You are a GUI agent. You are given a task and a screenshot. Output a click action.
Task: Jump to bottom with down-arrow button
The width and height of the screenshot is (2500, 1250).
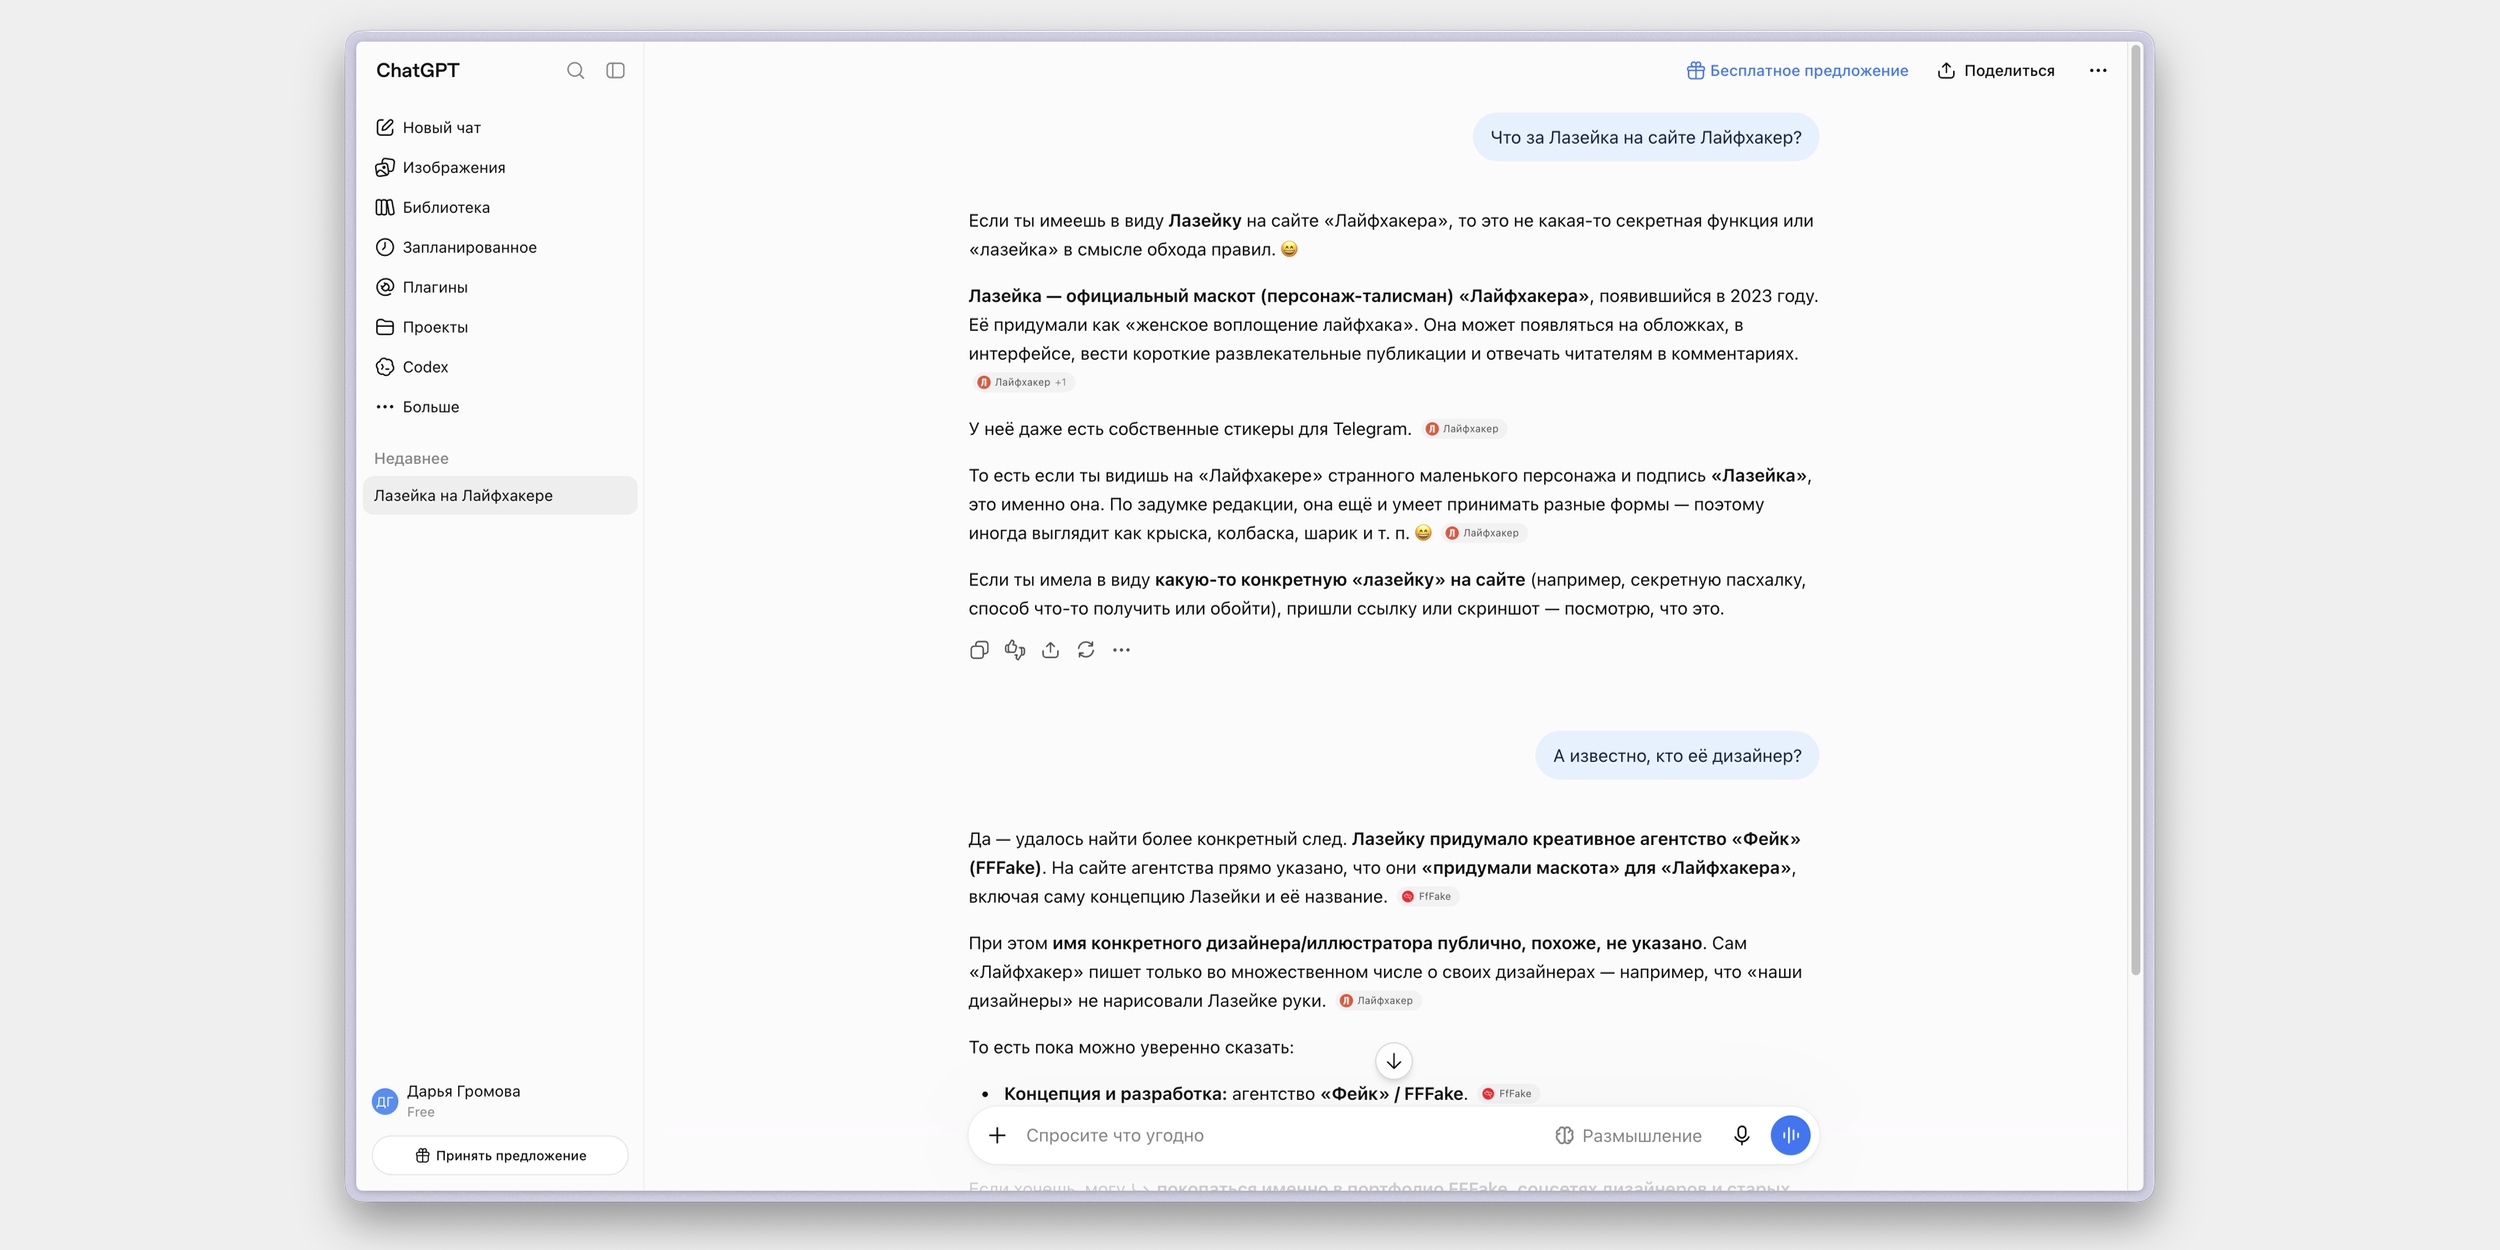(x=1393, y=1061)
